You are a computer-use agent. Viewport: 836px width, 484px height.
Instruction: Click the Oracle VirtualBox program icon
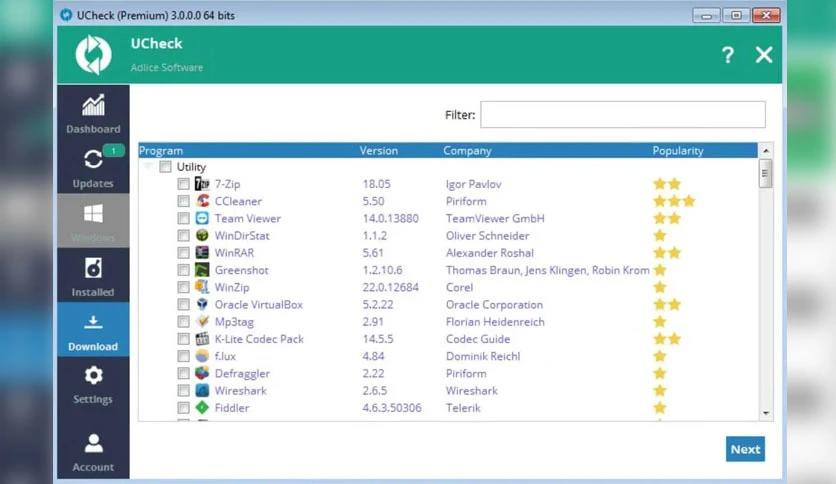point(202,304)
